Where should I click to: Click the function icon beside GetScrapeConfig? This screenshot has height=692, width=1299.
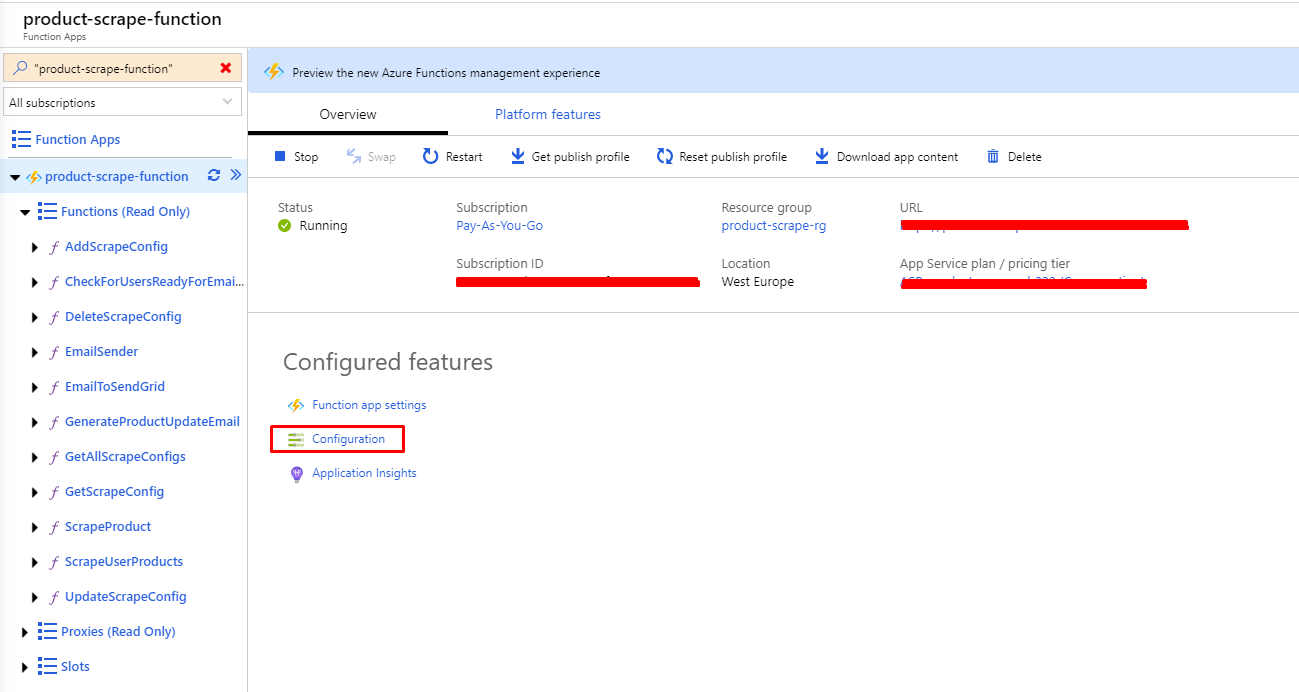[54, 492]
